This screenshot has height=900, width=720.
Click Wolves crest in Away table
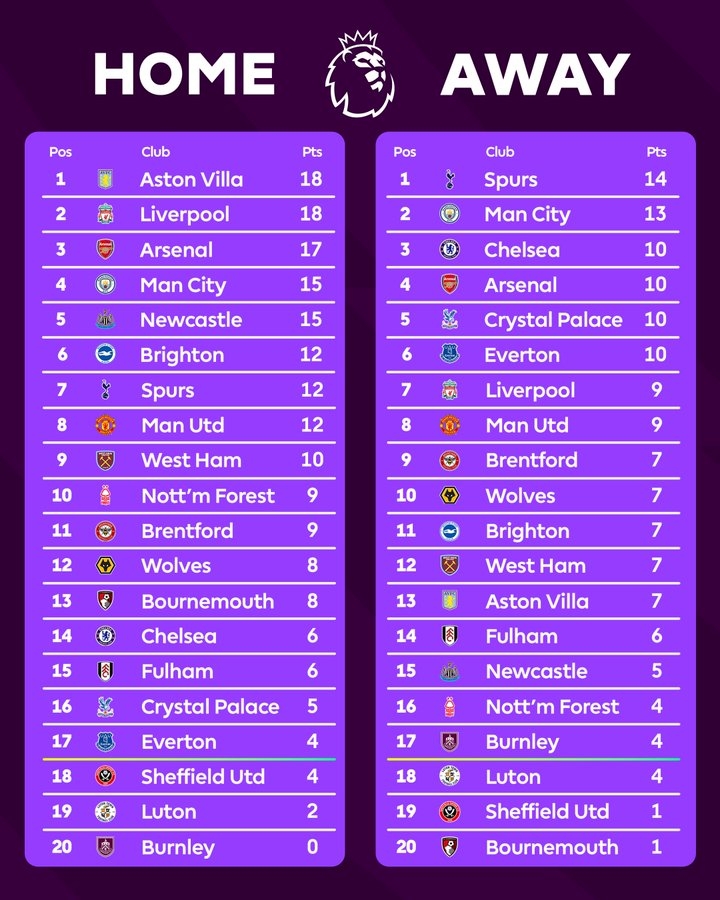[x=450, y=495]
